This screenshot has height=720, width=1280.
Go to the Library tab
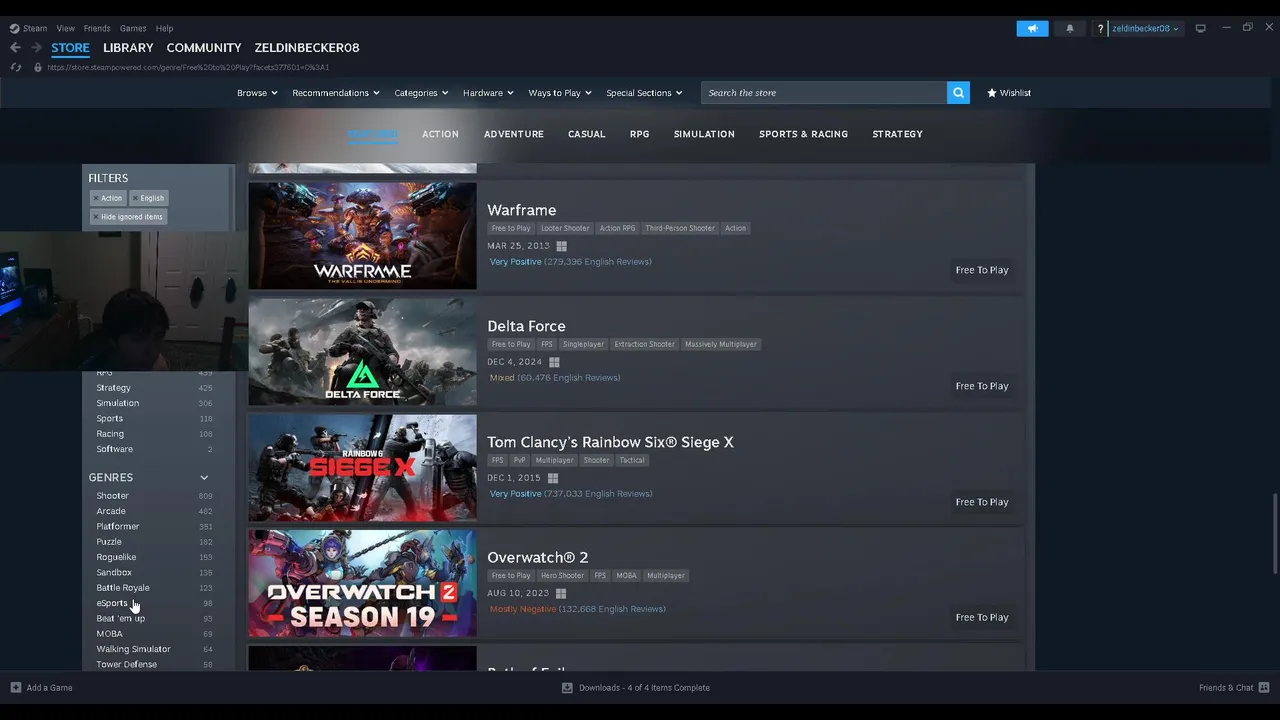pos(128,47)
